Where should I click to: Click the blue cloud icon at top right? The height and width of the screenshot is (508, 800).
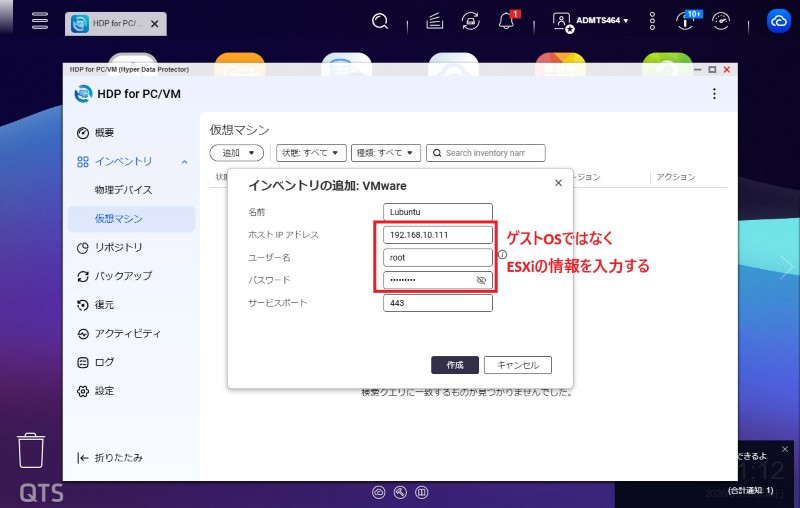[x=778, y=21]
